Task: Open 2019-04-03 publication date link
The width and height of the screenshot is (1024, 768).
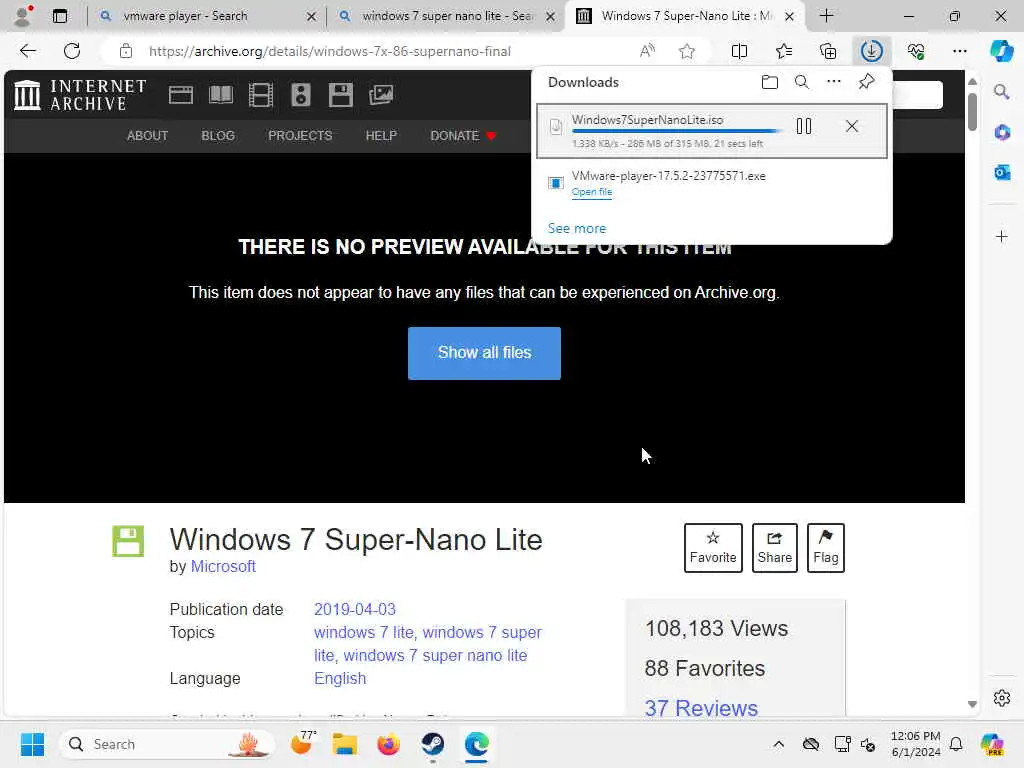Action: click(355, 609)
